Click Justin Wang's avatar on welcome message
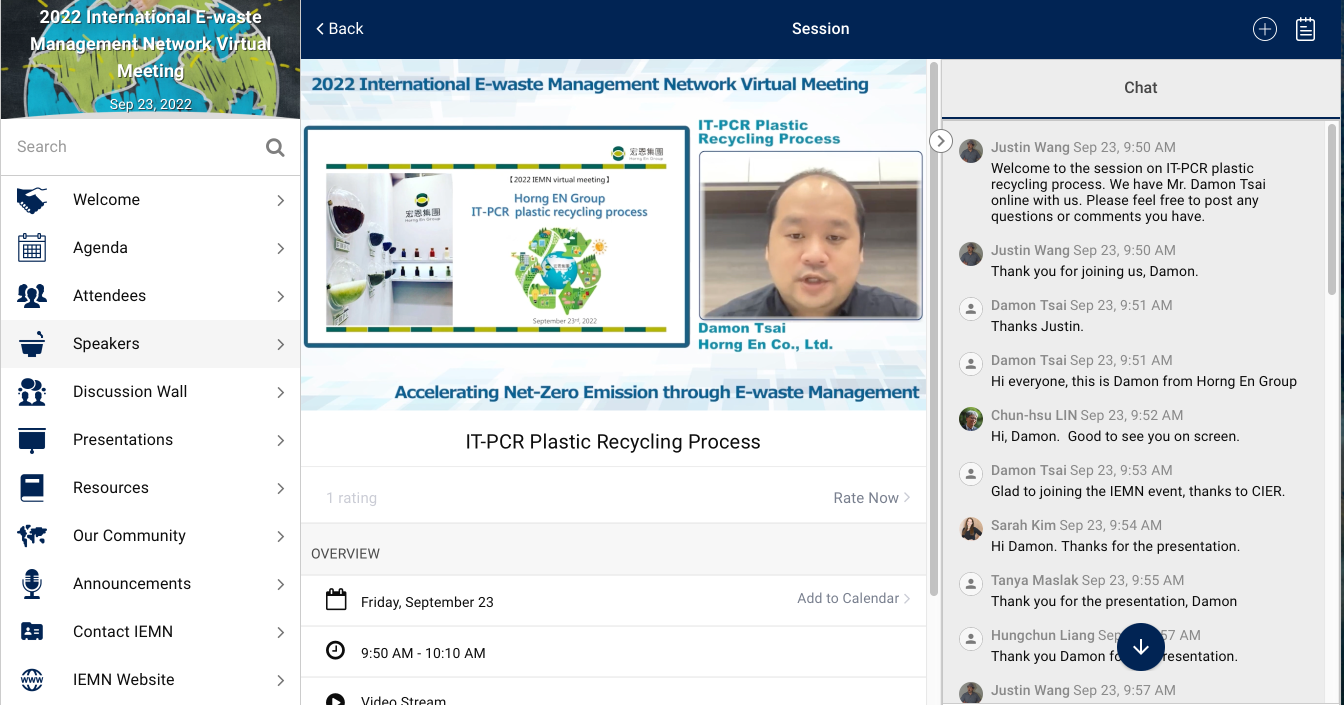The height and width of the screenshot is (705, 1344). [970, 151]
